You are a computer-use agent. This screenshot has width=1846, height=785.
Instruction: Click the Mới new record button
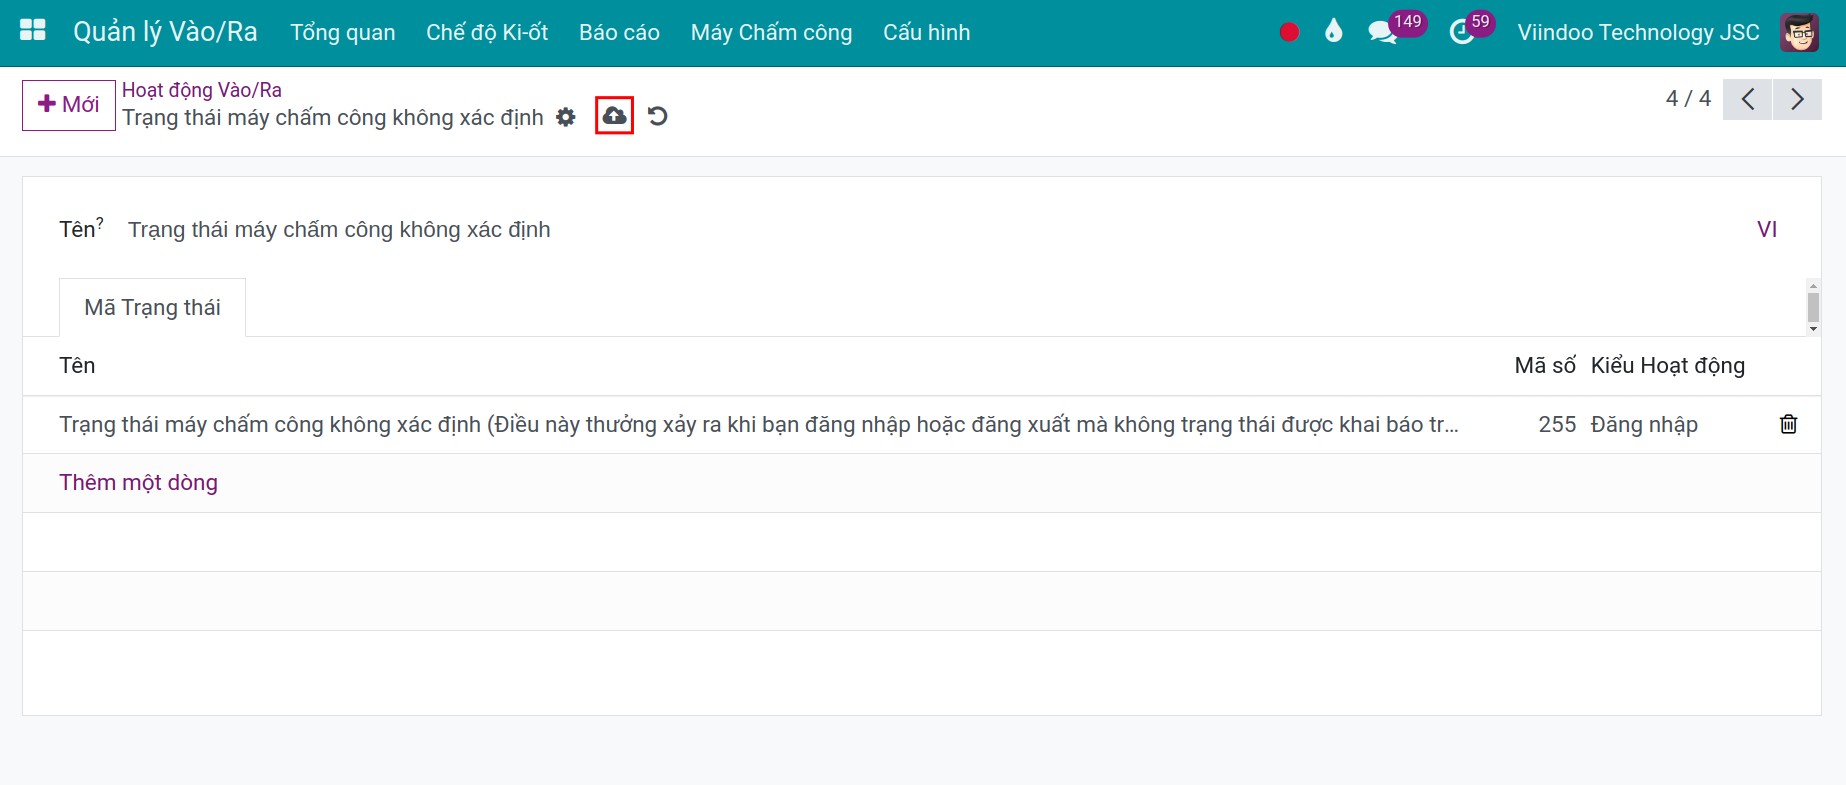tap(69, 105)
